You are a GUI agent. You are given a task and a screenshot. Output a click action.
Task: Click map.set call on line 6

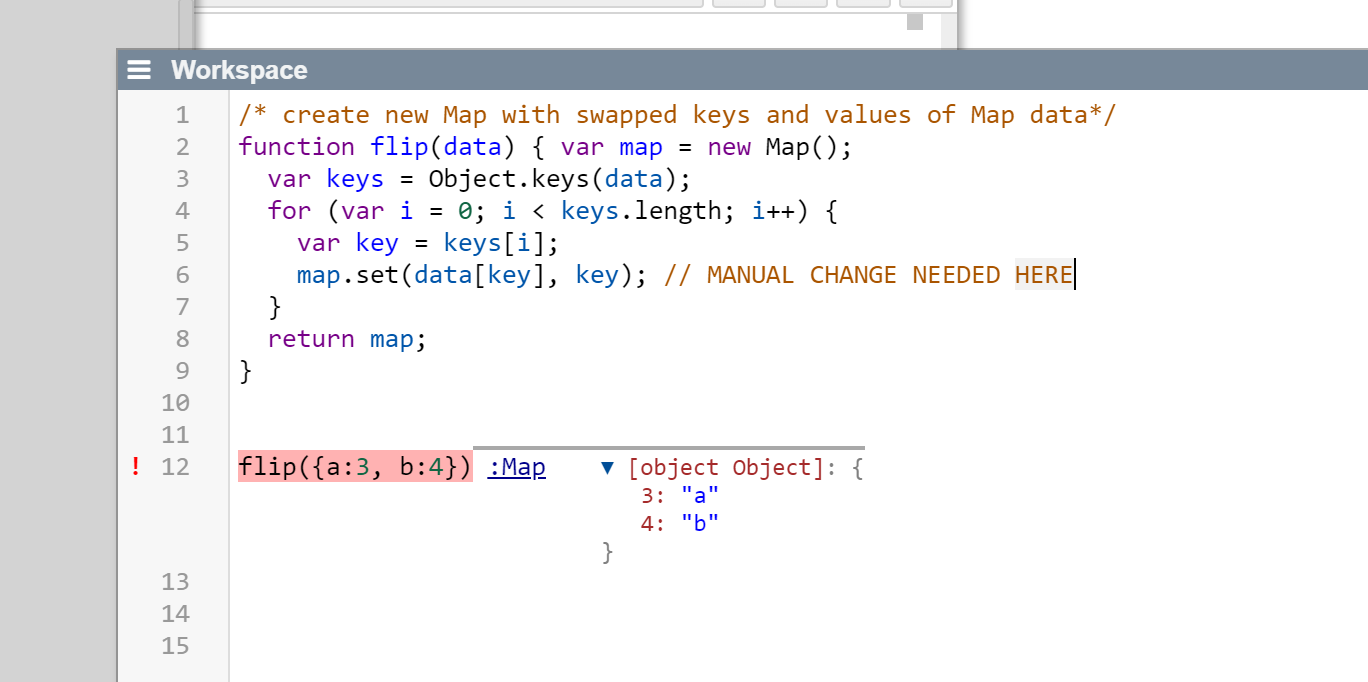pos(348,275)
